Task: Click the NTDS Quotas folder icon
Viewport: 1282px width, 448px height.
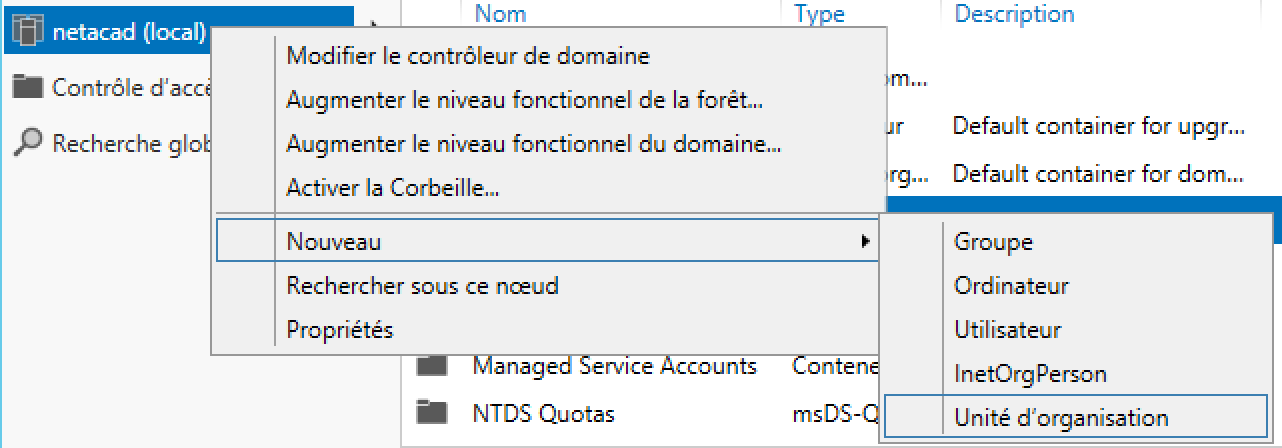Action: (x=432, y=412)
